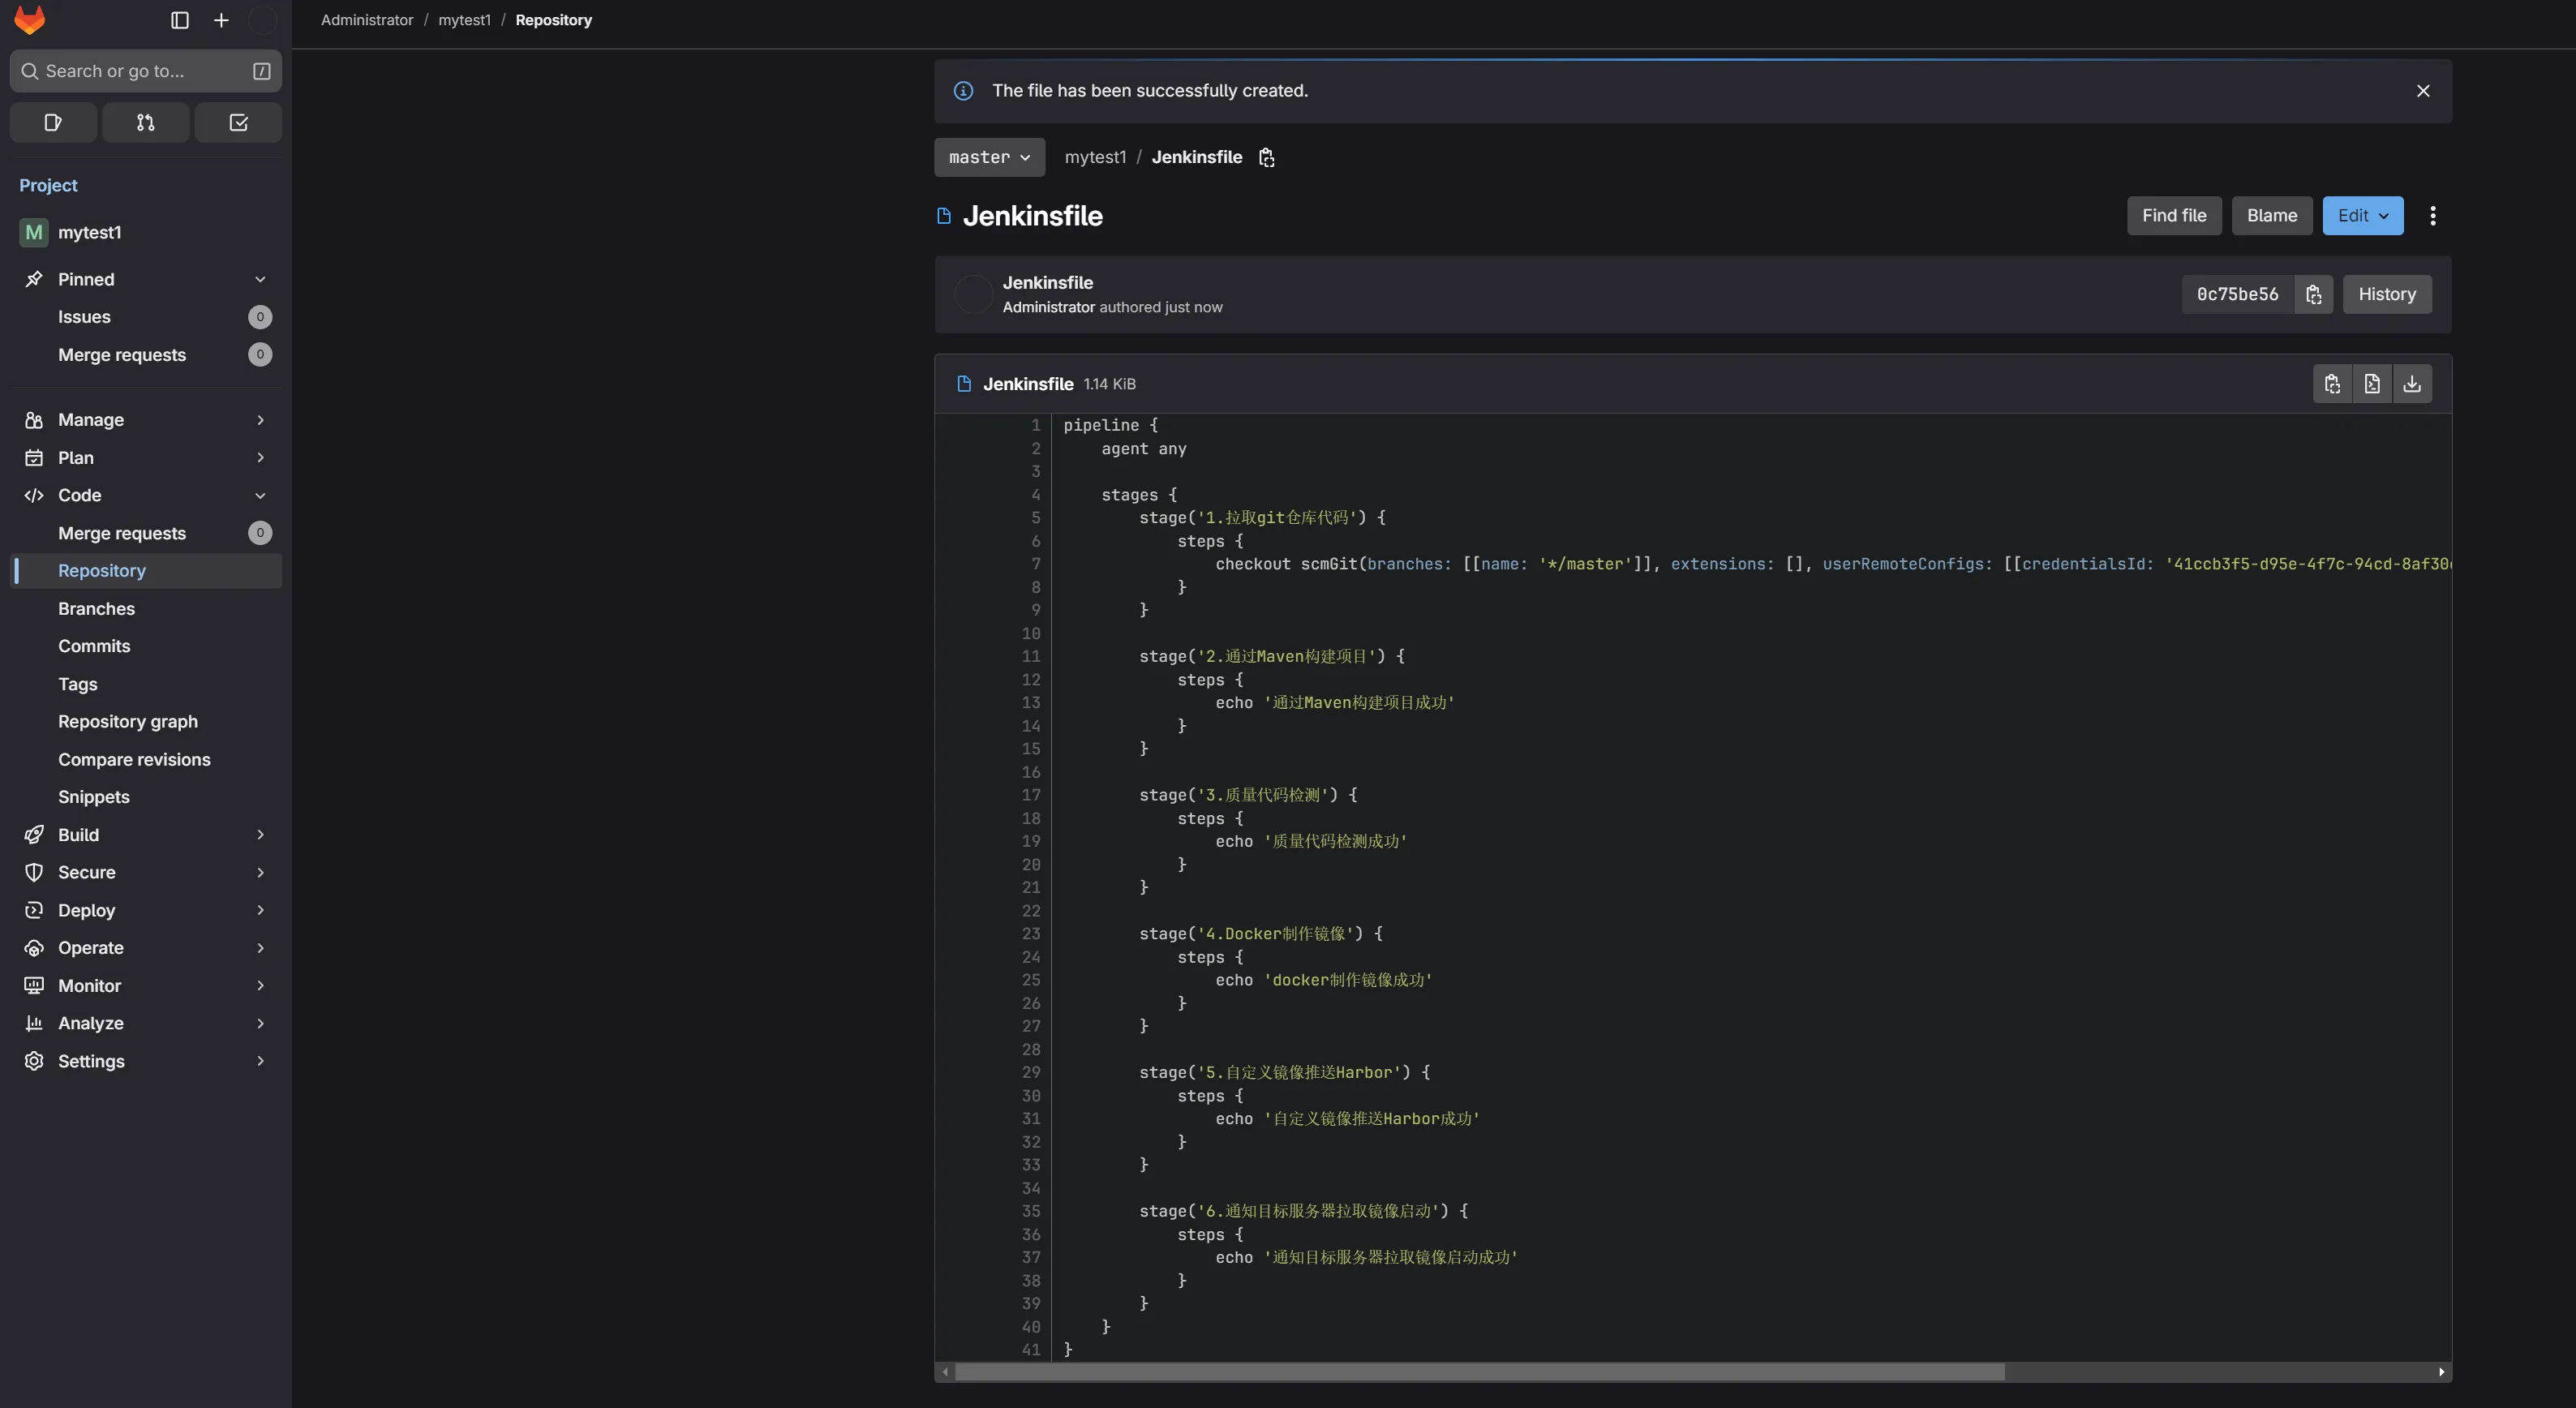Screen dimensions: 2576x1408
Task: Toggle the sidebar collapse icon
Action: coord(180,20)
